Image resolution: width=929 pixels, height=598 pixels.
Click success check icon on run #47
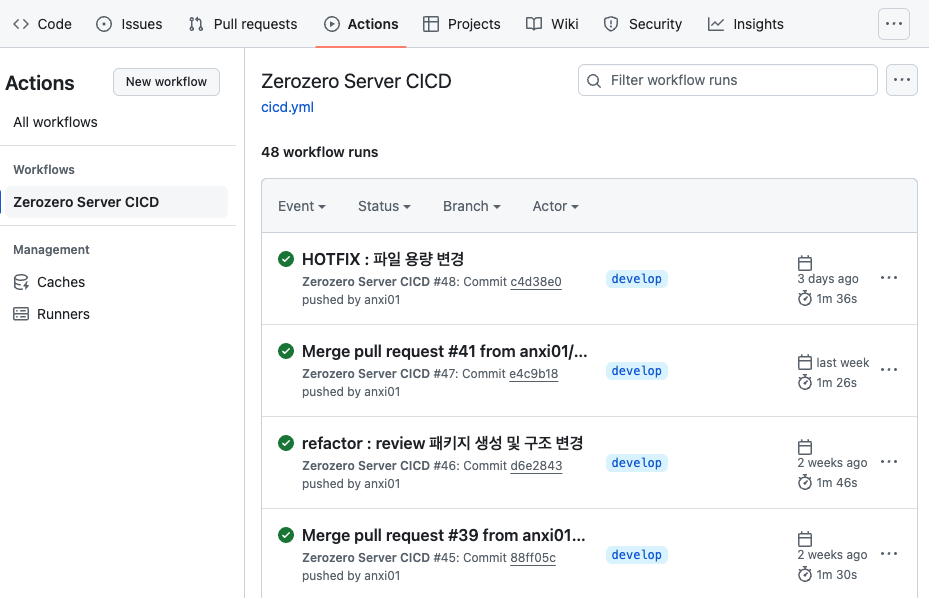(286, 351)
